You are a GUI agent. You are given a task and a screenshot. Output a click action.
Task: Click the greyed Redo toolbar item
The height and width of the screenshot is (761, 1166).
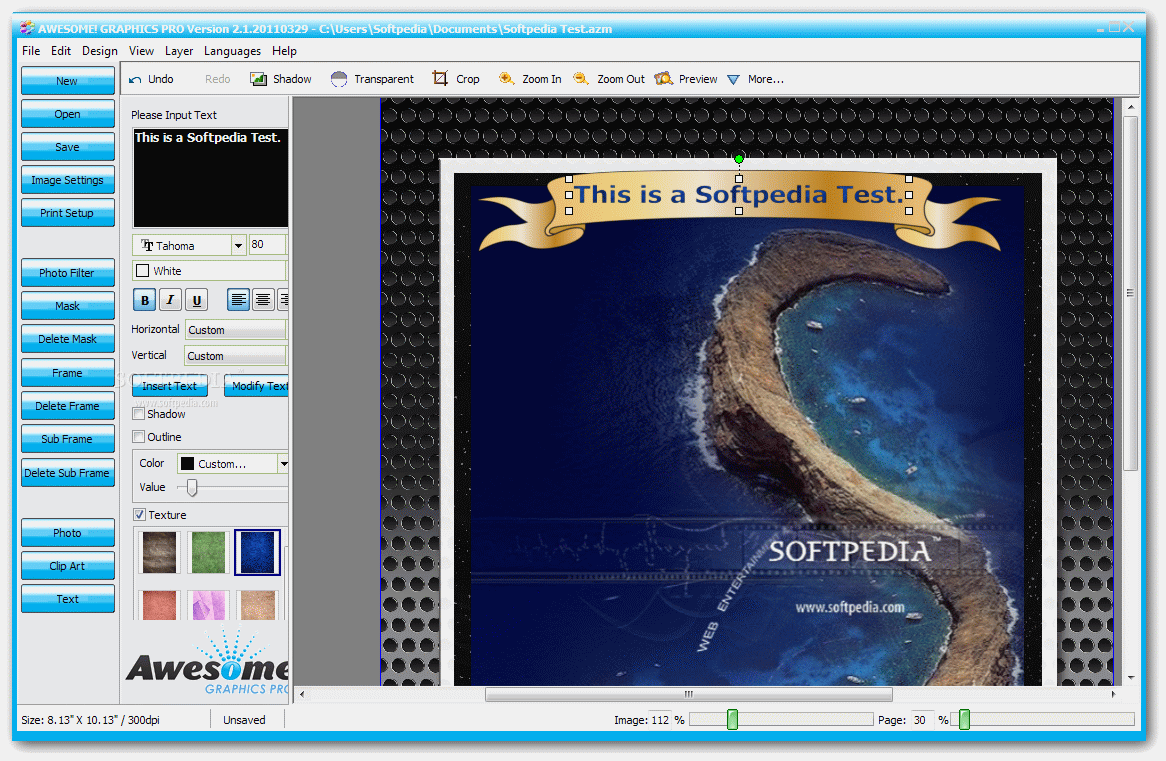tap(217, 79)
